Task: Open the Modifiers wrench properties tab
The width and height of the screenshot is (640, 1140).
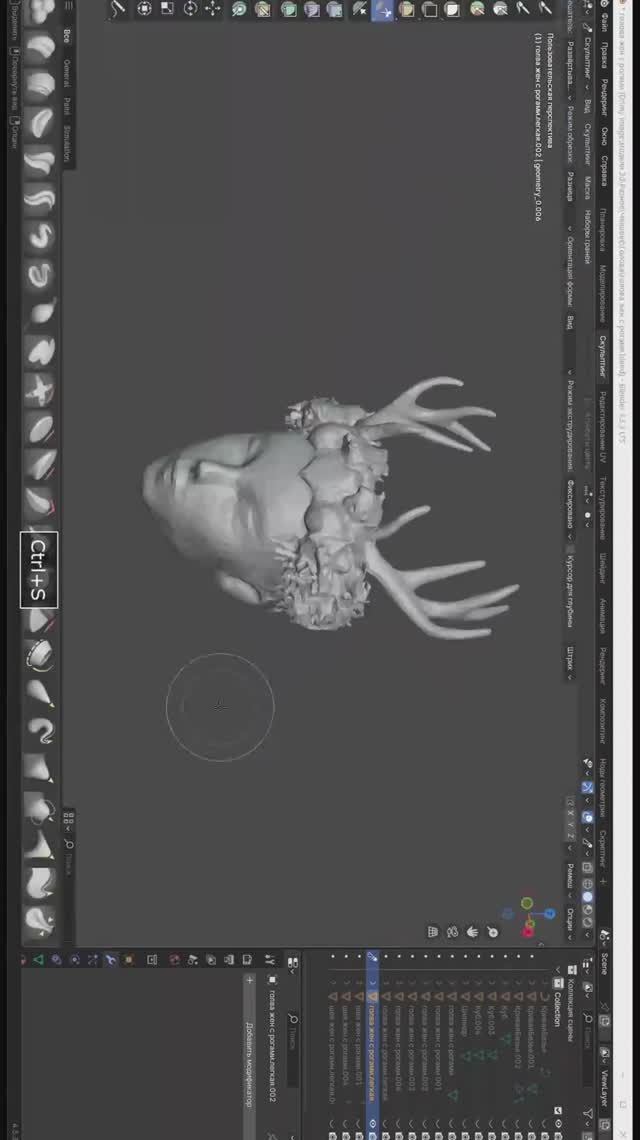Action: 111,960
